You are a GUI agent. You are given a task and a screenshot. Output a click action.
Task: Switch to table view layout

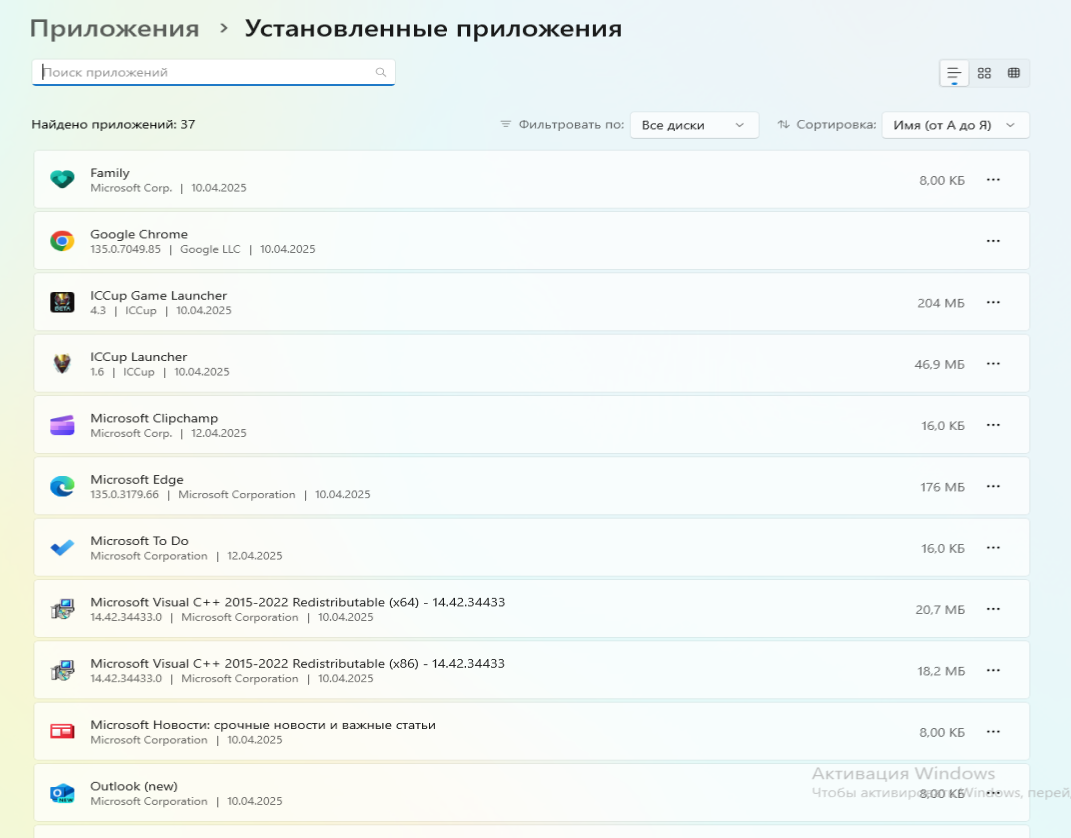[x=1014, y=73]
